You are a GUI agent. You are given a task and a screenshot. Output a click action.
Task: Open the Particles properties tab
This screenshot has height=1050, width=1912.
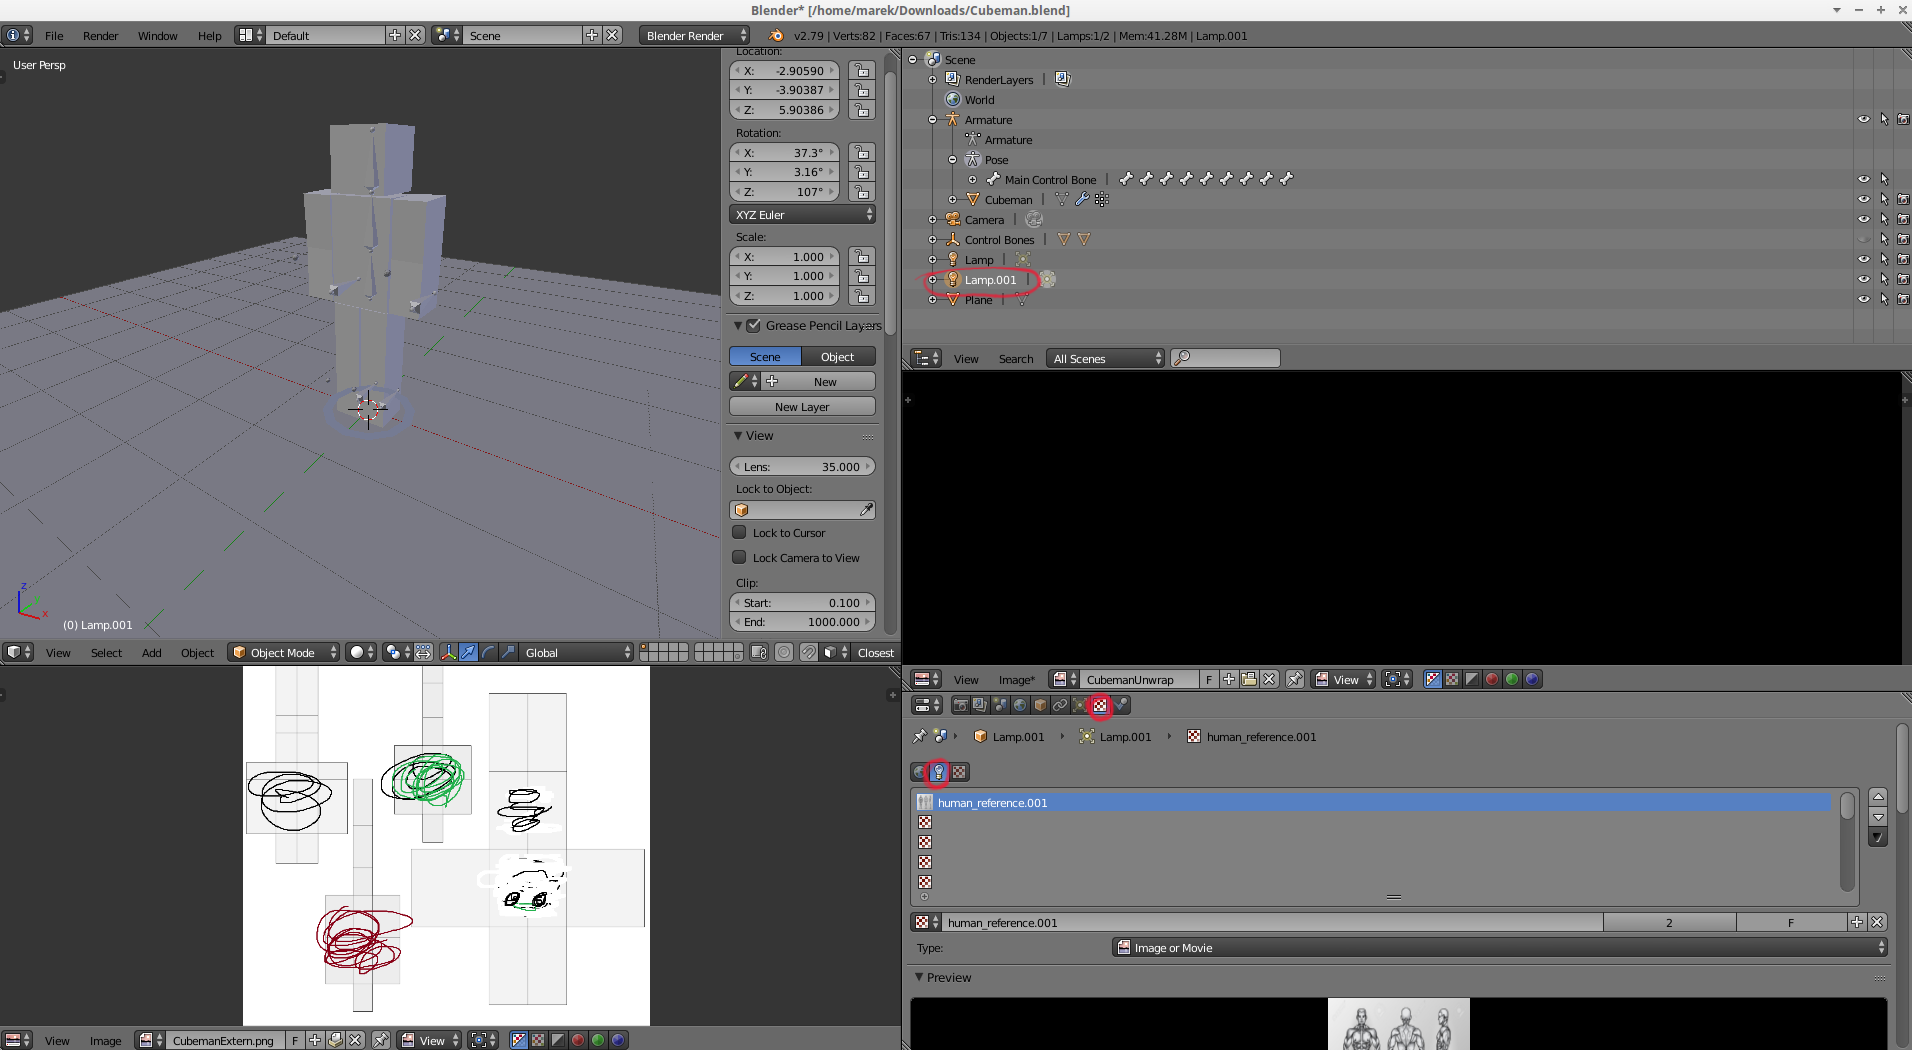1121,705
